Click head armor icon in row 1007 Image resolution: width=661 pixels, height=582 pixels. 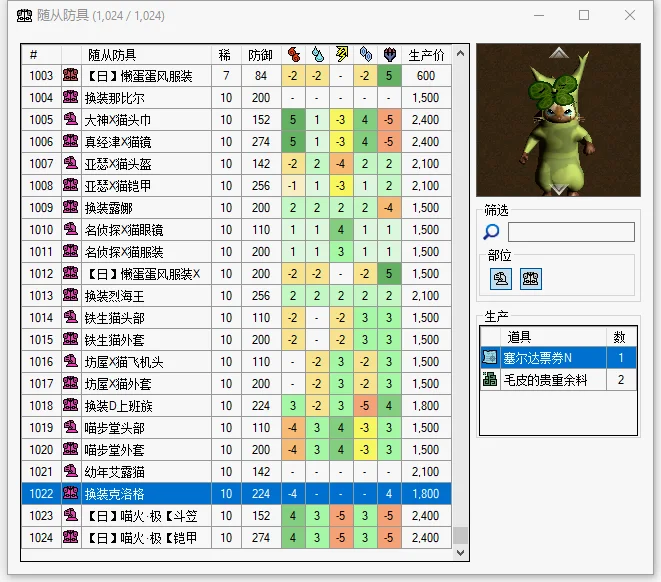coord(71,164)
